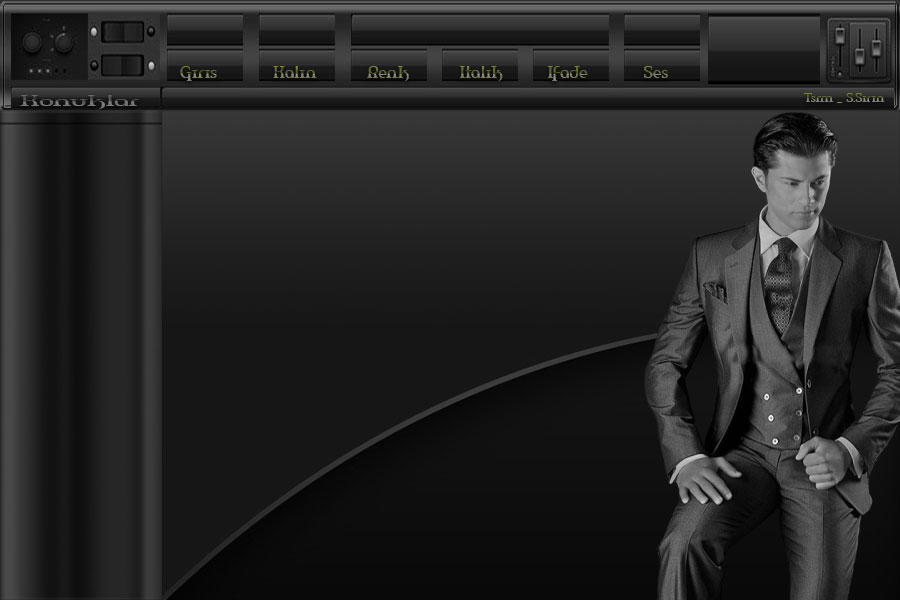Click the wide blank bar above Italik
Image resolution: width=900 pixels, height=600 pixels.
(x=480, y=30)
